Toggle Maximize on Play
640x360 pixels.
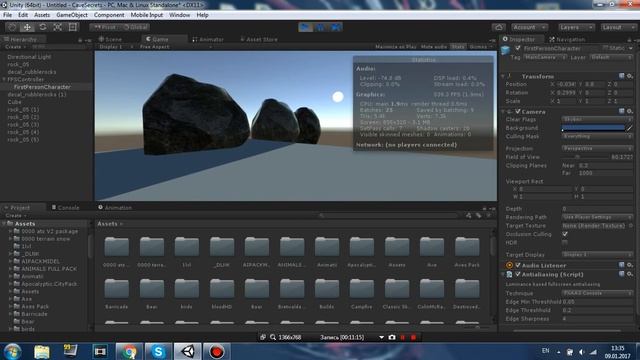point(396,47)
